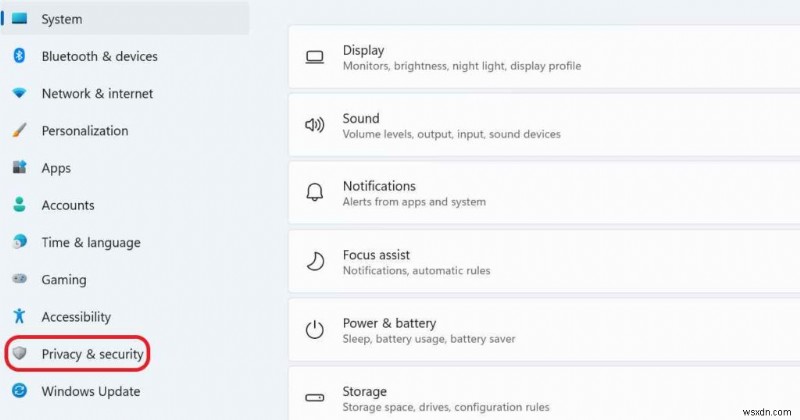The width and height of the screenshot is (800, 420).
Task: Click the Gaming controller icon
Action: click(x=18, y=280)
